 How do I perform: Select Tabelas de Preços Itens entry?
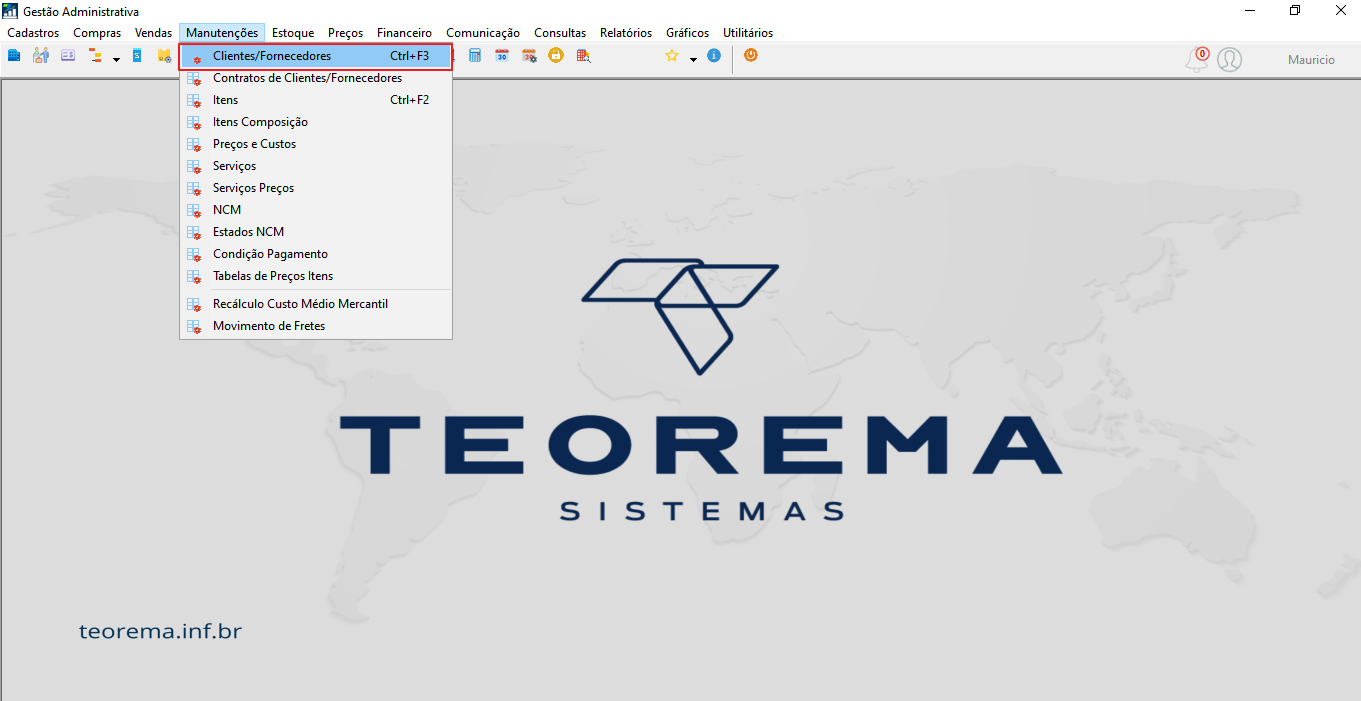(316, 276)
